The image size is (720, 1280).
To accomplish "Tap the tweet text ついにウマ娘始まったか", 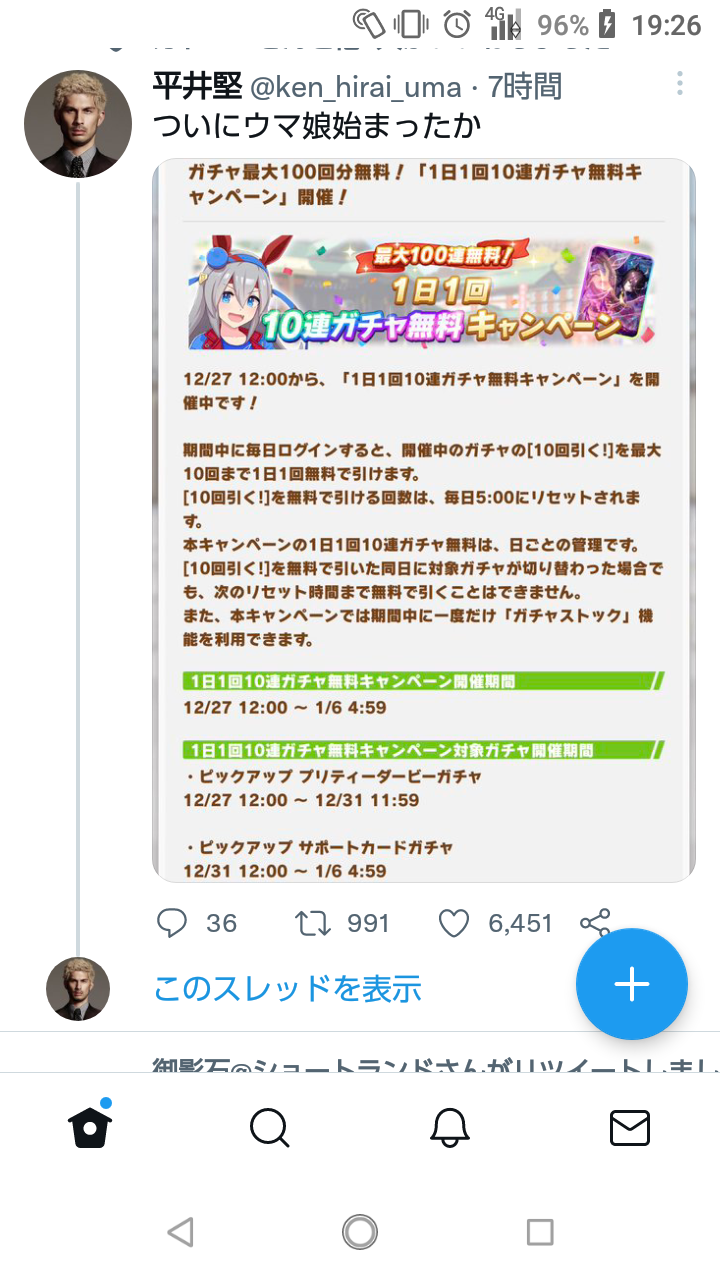I will (318, 127).
